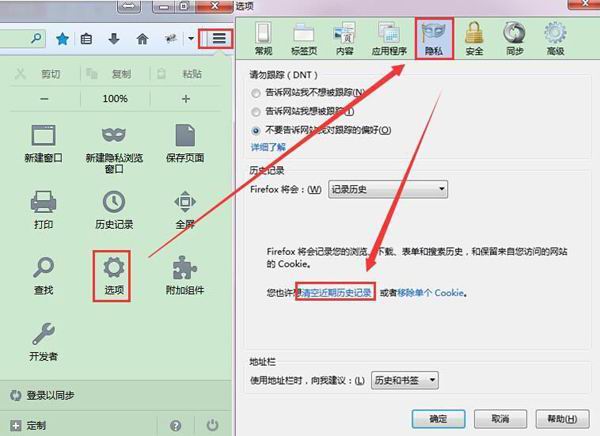Switch to the Advanced (高级) tab
The height and width of the screenshot is (436, 600).
click(555, 39)
